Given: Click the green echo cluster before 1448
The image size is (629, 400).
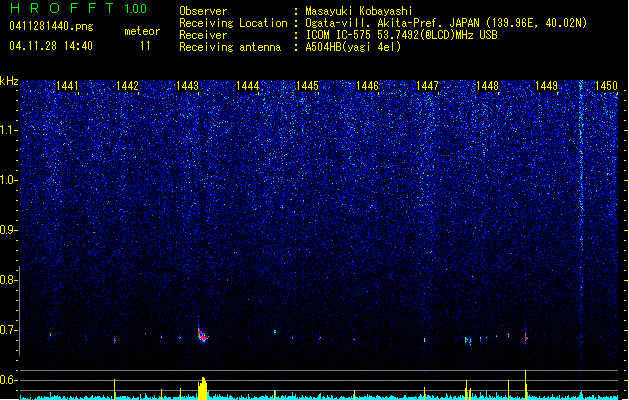Looking at the screenshot, I should pyautogui.click(x=468, y=341).
